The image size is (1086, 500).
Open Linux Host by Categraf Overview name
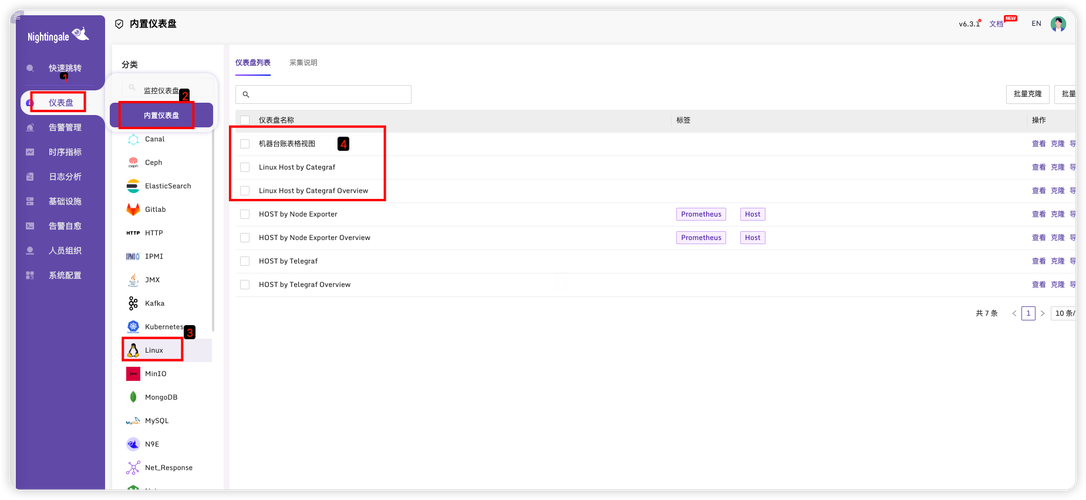(313, 190)
